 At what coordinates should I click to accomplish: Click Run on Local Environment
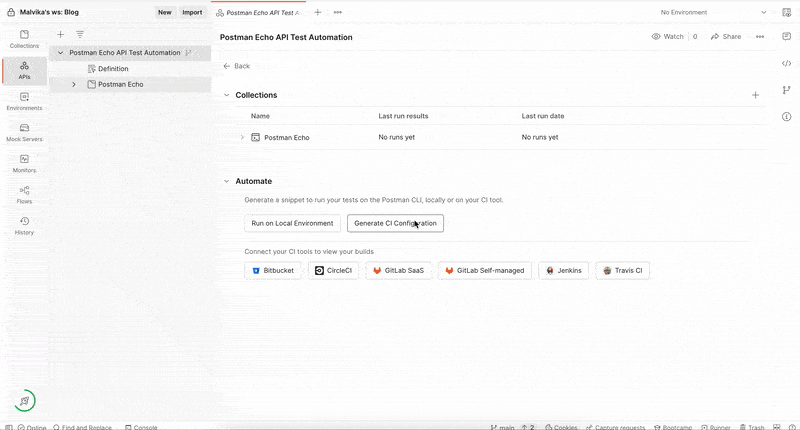coord(292,223)
